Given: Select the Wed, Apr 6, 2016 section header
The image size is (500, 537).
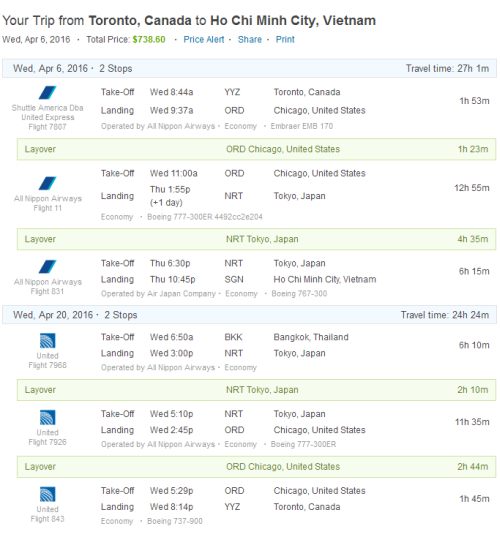Looking at the screenshot, I should pos(249,68).
